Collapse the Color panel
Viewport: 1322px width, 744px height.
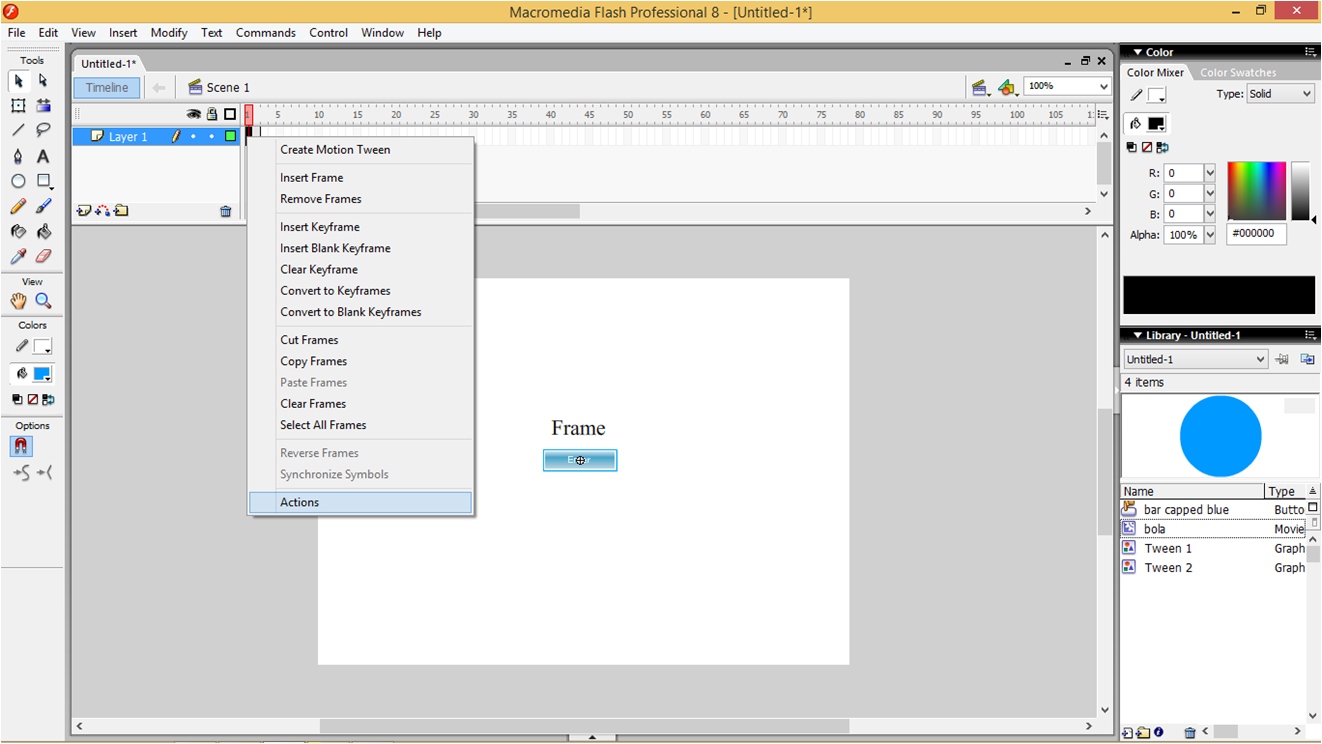[x=1137, y=52]
